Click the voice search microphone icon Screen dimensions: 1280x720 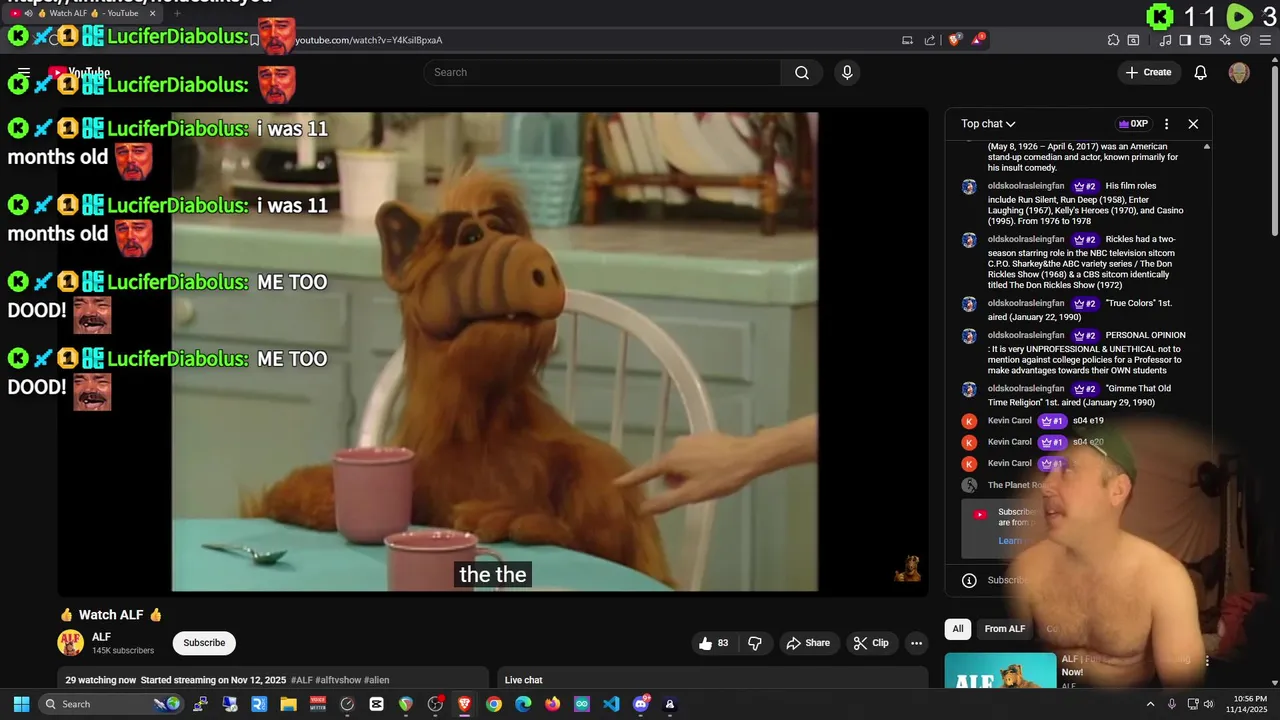pyautogui.click(x=847, y=72)
